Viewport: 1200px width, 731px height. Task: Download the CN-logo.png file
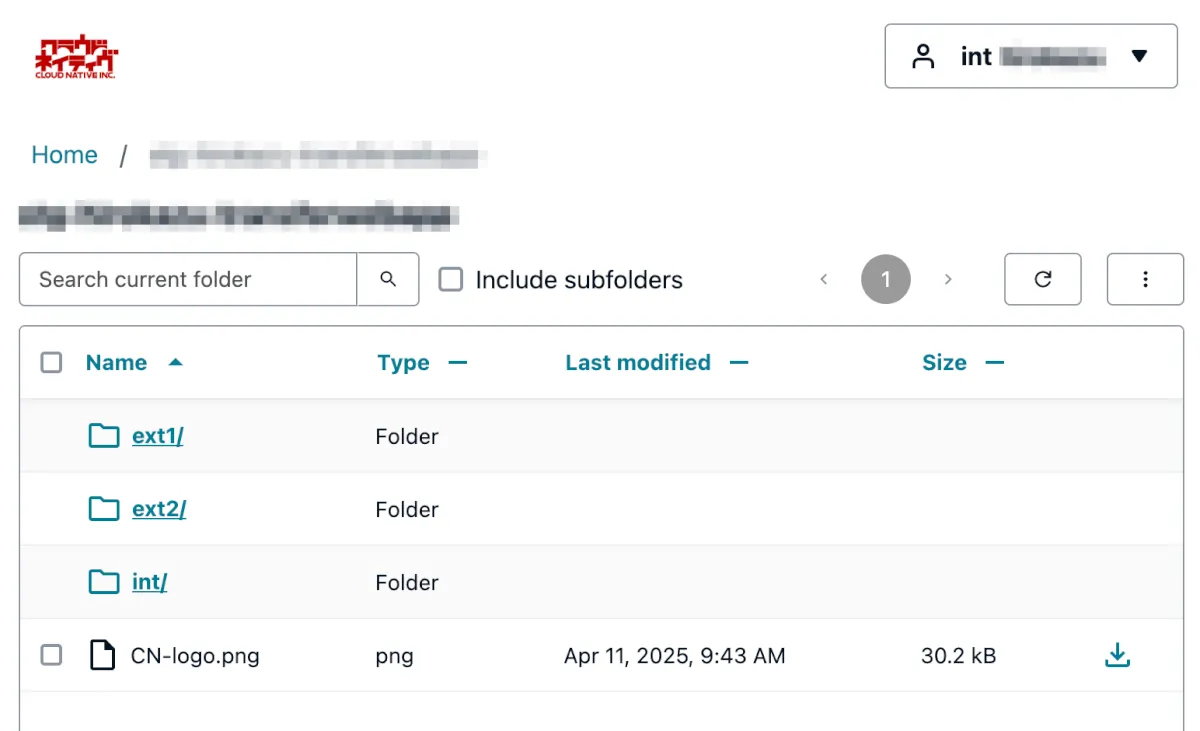1117,656
